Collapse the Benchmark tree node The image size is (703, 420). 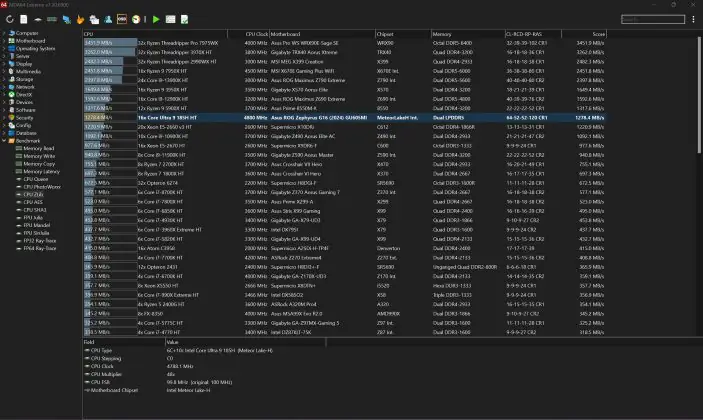click(4, 141)
